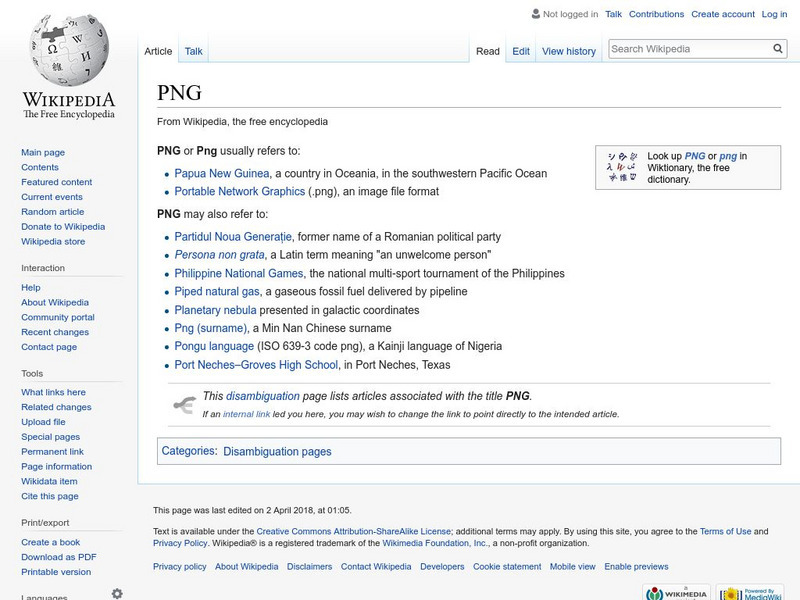Open the View history tab
800x600 pixels.
click(569, 51)
